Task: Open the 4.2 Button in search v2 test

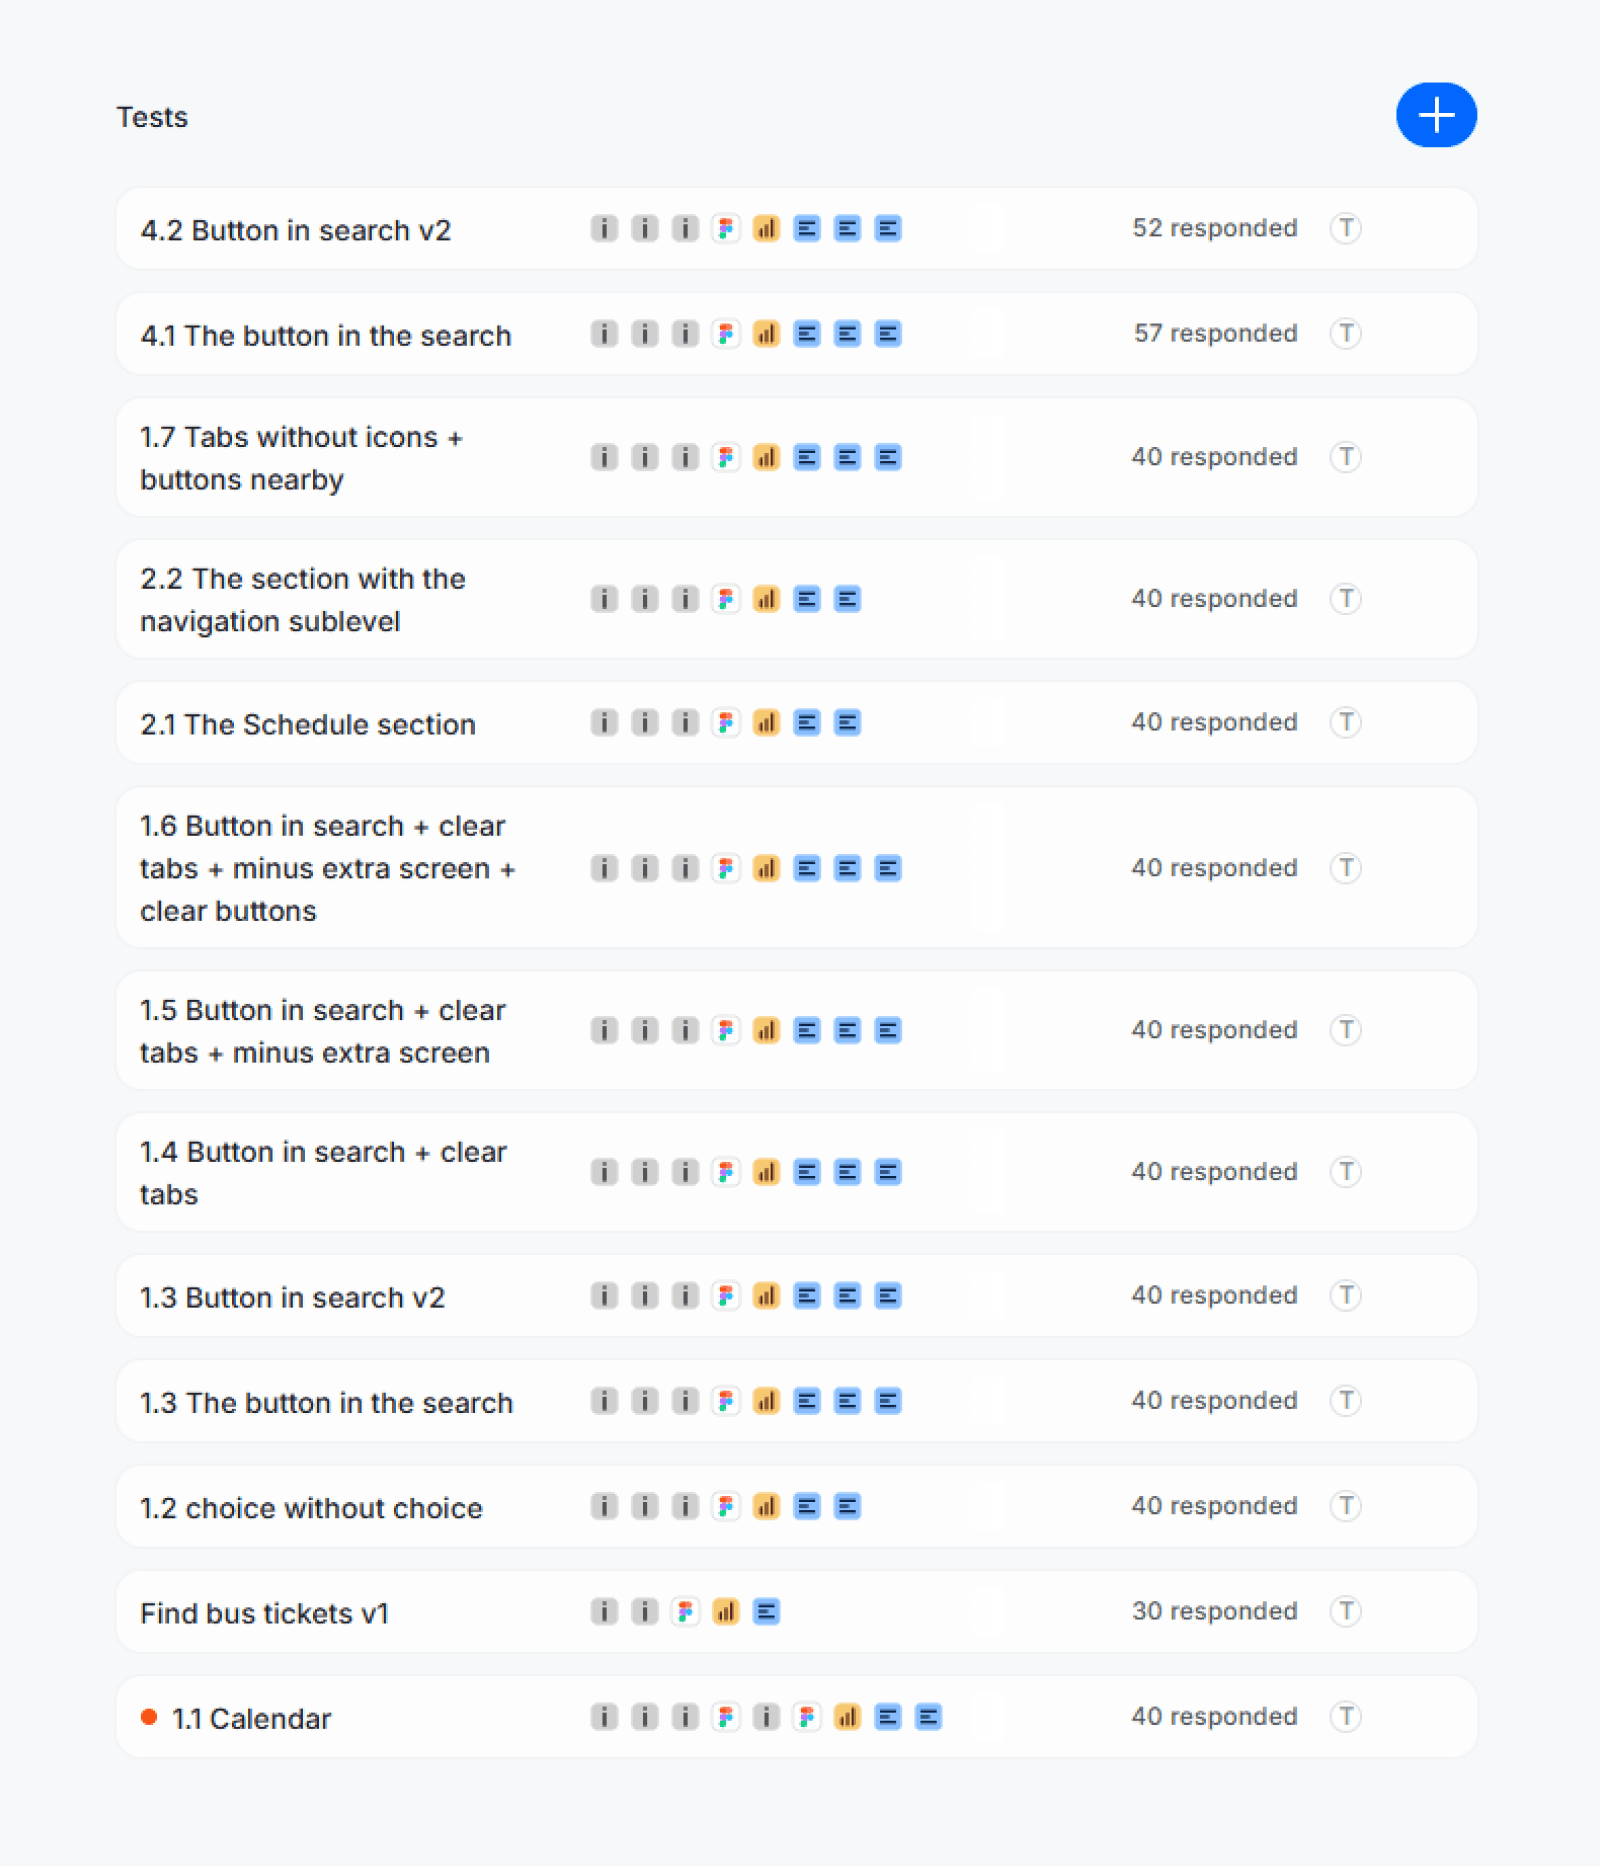Action: pos(796,229)
